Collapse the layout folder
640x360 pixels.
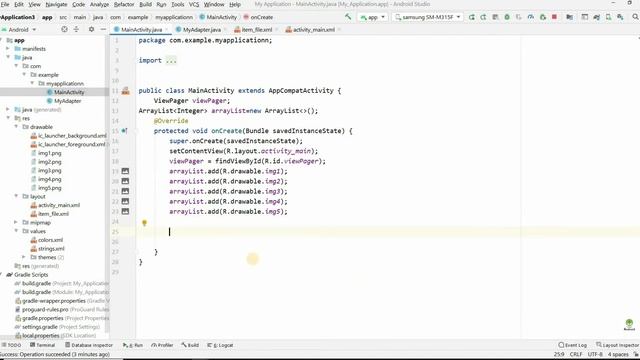pyautogui.click(x=16, y=196)
